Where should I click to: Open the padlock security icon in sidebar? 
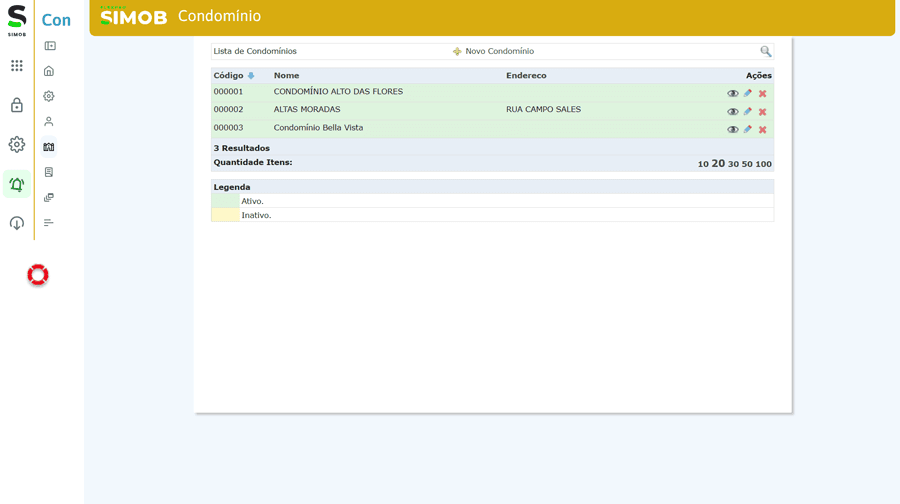point(17,105)
